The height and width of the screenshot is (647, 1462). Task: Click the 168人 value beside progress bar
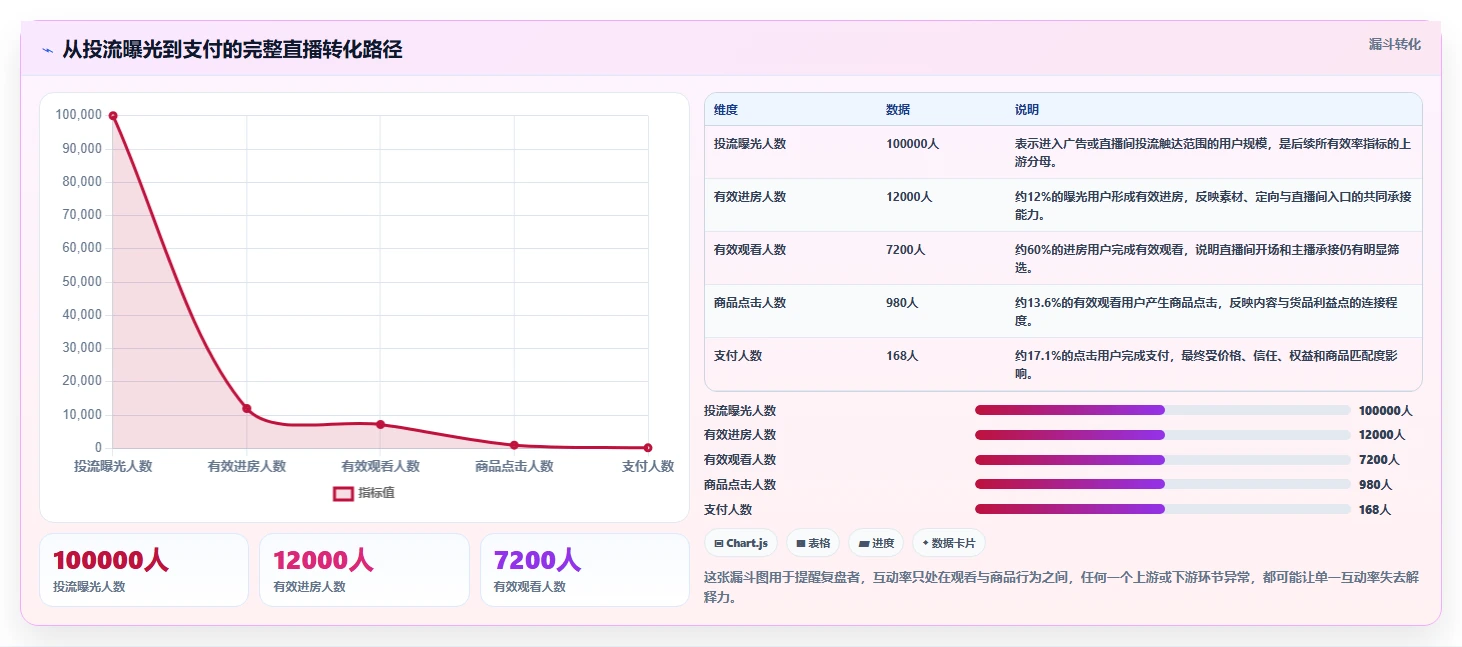(x=1375, y=509)
